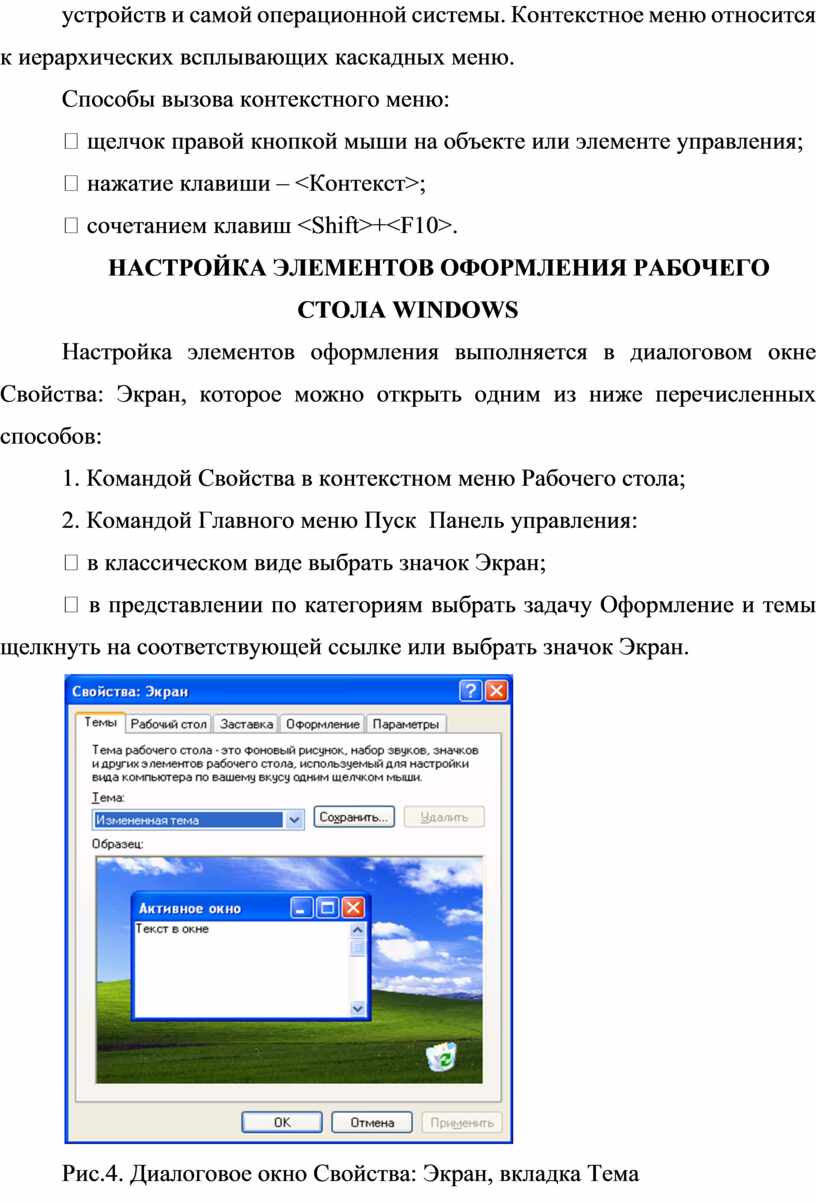Click the recycle bin icon in the preview
This screenshot has height=1203, width=816.
(441, 1056)
